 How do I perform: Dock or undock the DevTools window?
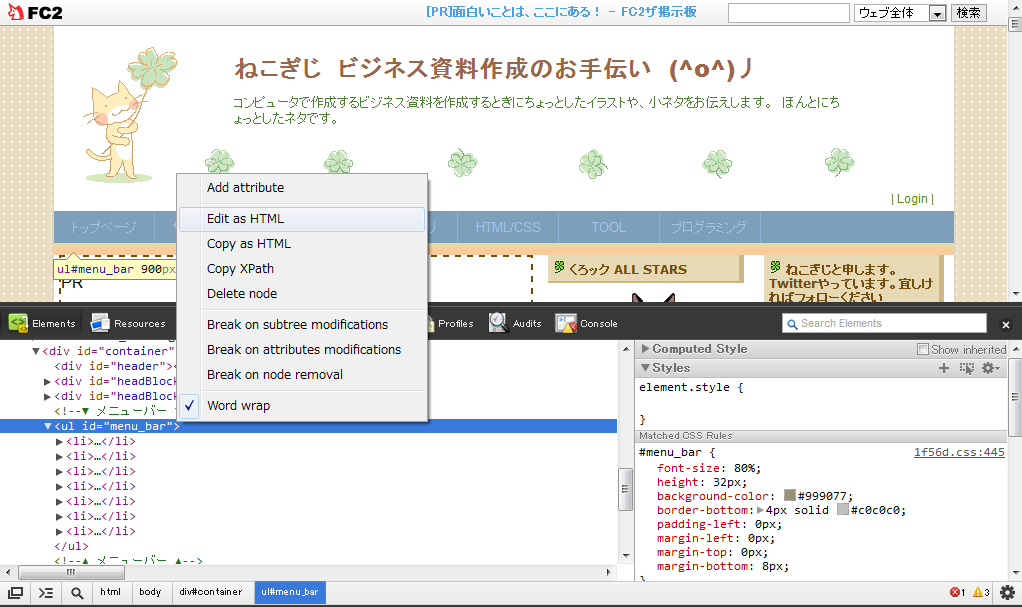pos(15,593)
